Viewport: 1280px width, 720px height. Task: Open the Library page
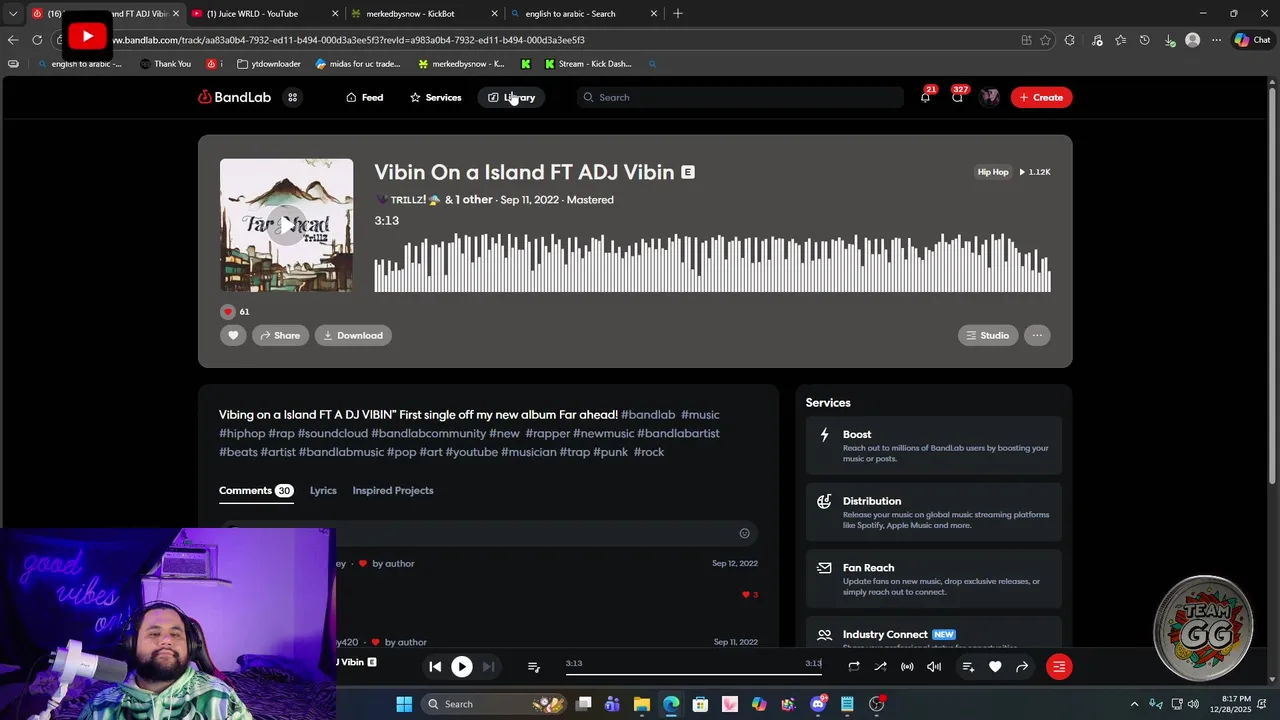coord(512,97)
